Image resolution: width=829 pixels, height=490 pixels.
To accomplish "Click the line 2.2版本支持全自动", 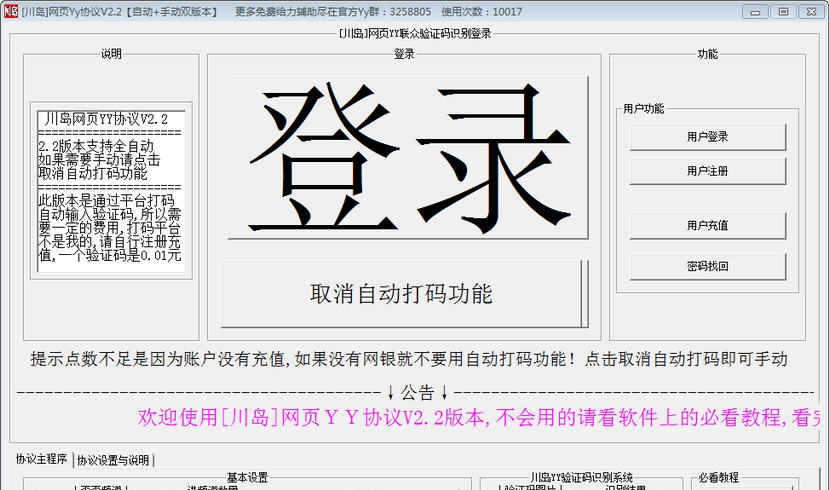I will point(96,146).
